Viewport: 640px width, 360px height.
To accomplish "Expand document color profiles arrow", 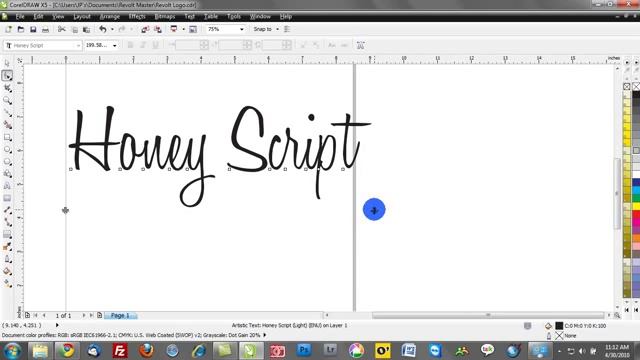I will point(265,335).
